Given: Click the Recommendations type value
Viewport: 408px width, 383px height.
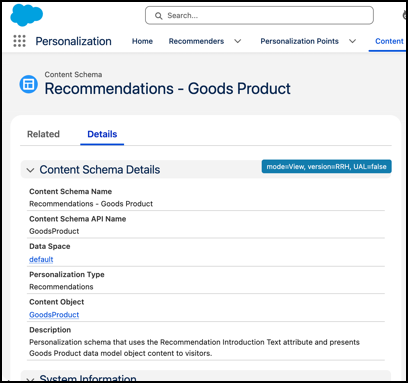Looking at the screenshot, I should (x=61, y=287).
